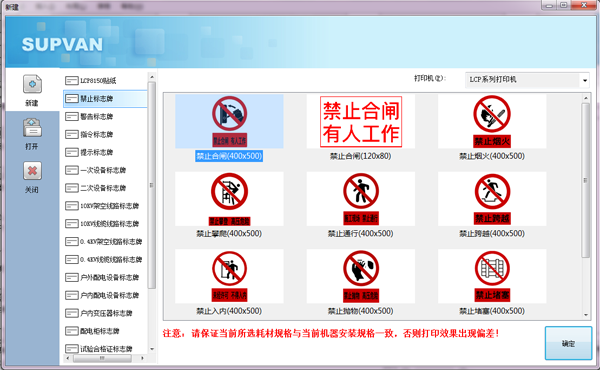Screen dimensions: 600x370
Task: Click the 禁止堵塞(400x500) caption text
Action: click(492, 311)
